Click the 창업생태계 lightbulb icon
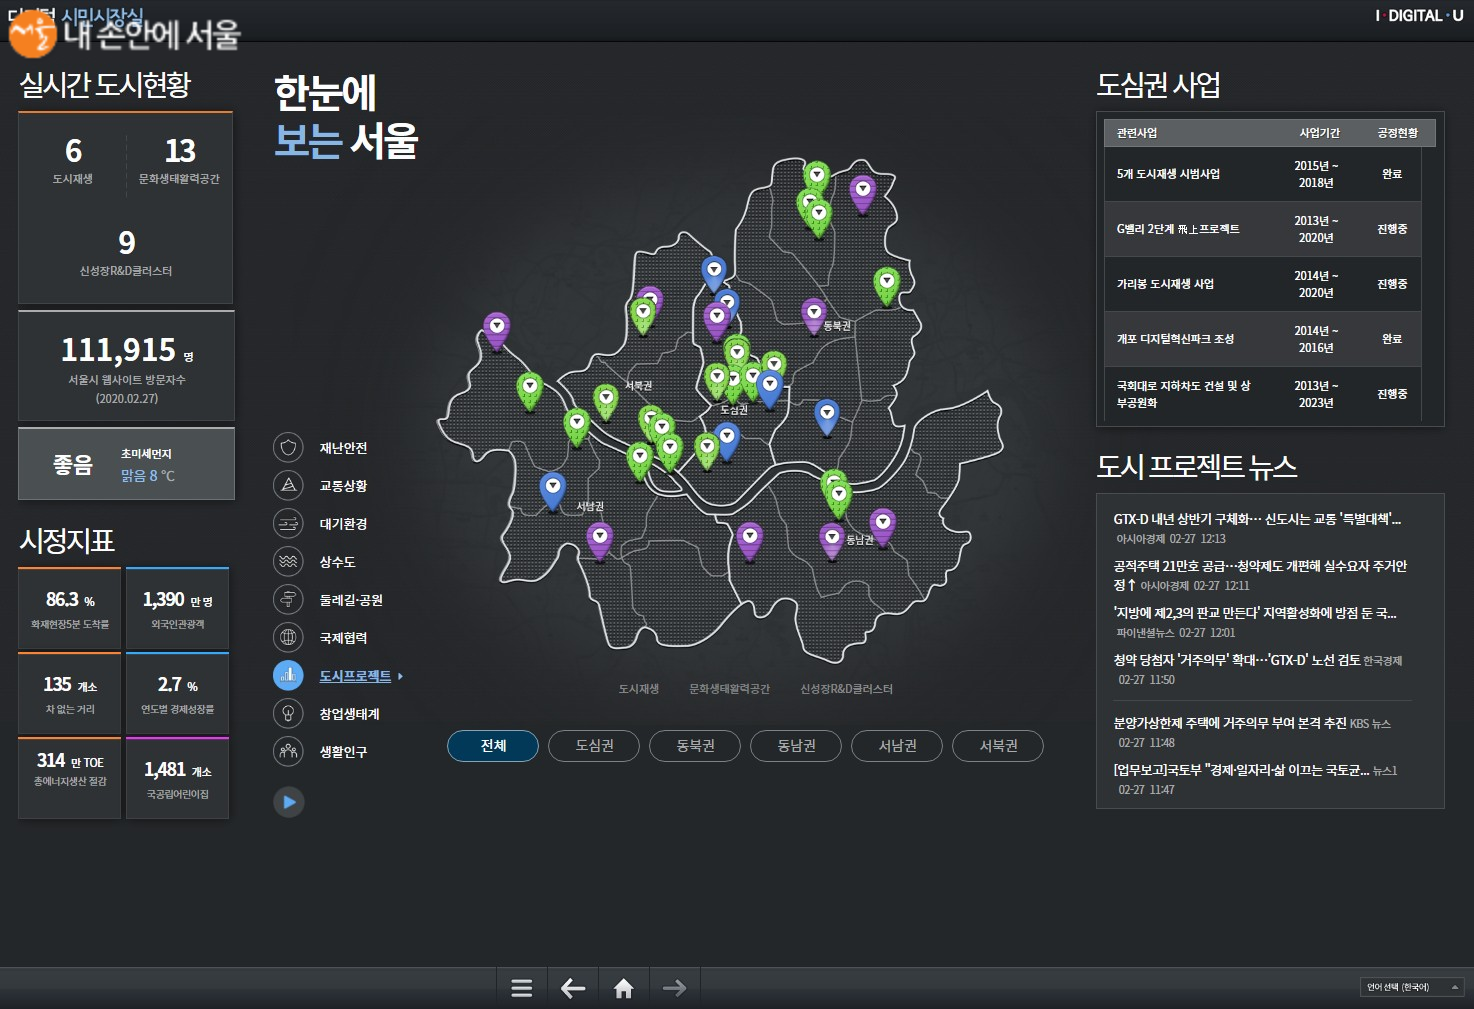 click(x=288, y=714)
